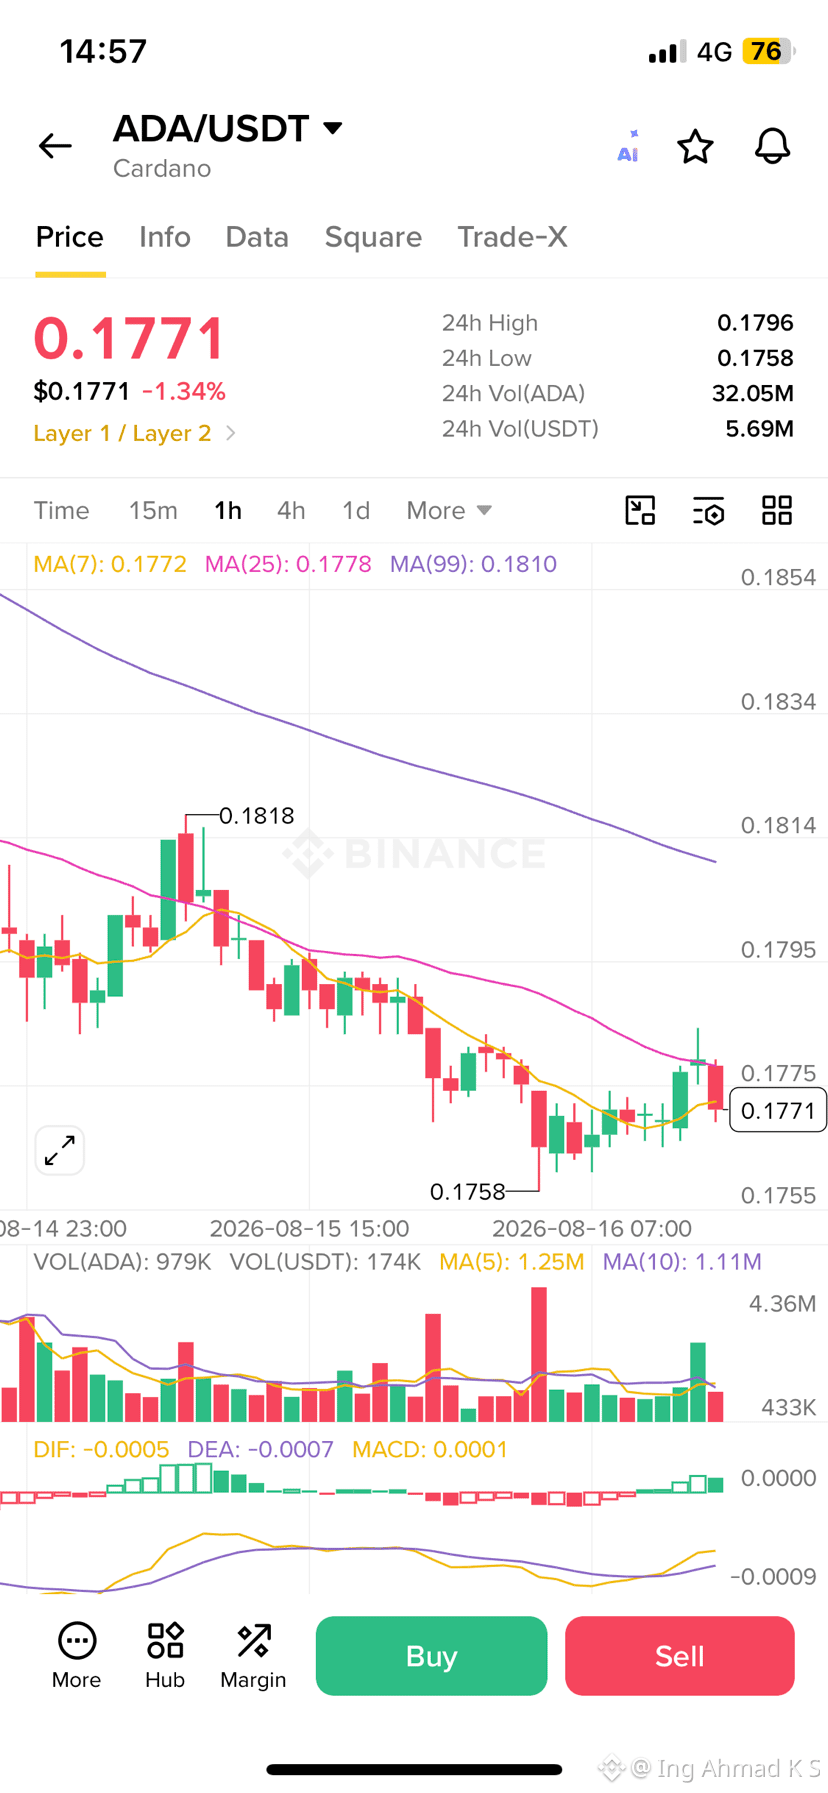The height and width of the screenshot is (1793, 828).
Task: Tap the battery indicator showing 76
Action: coord(768,51)
